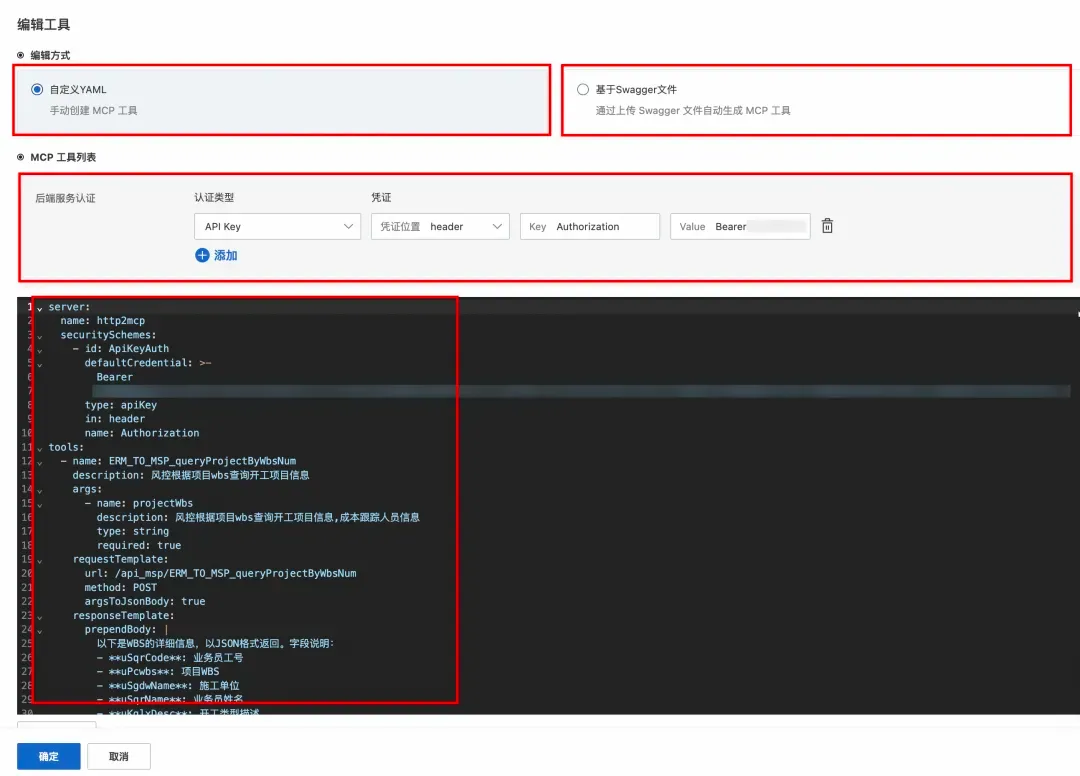Click the '**uSgdwName**: 施工单位' line
The image size is (1080, 776).
[x=168, y=686]
